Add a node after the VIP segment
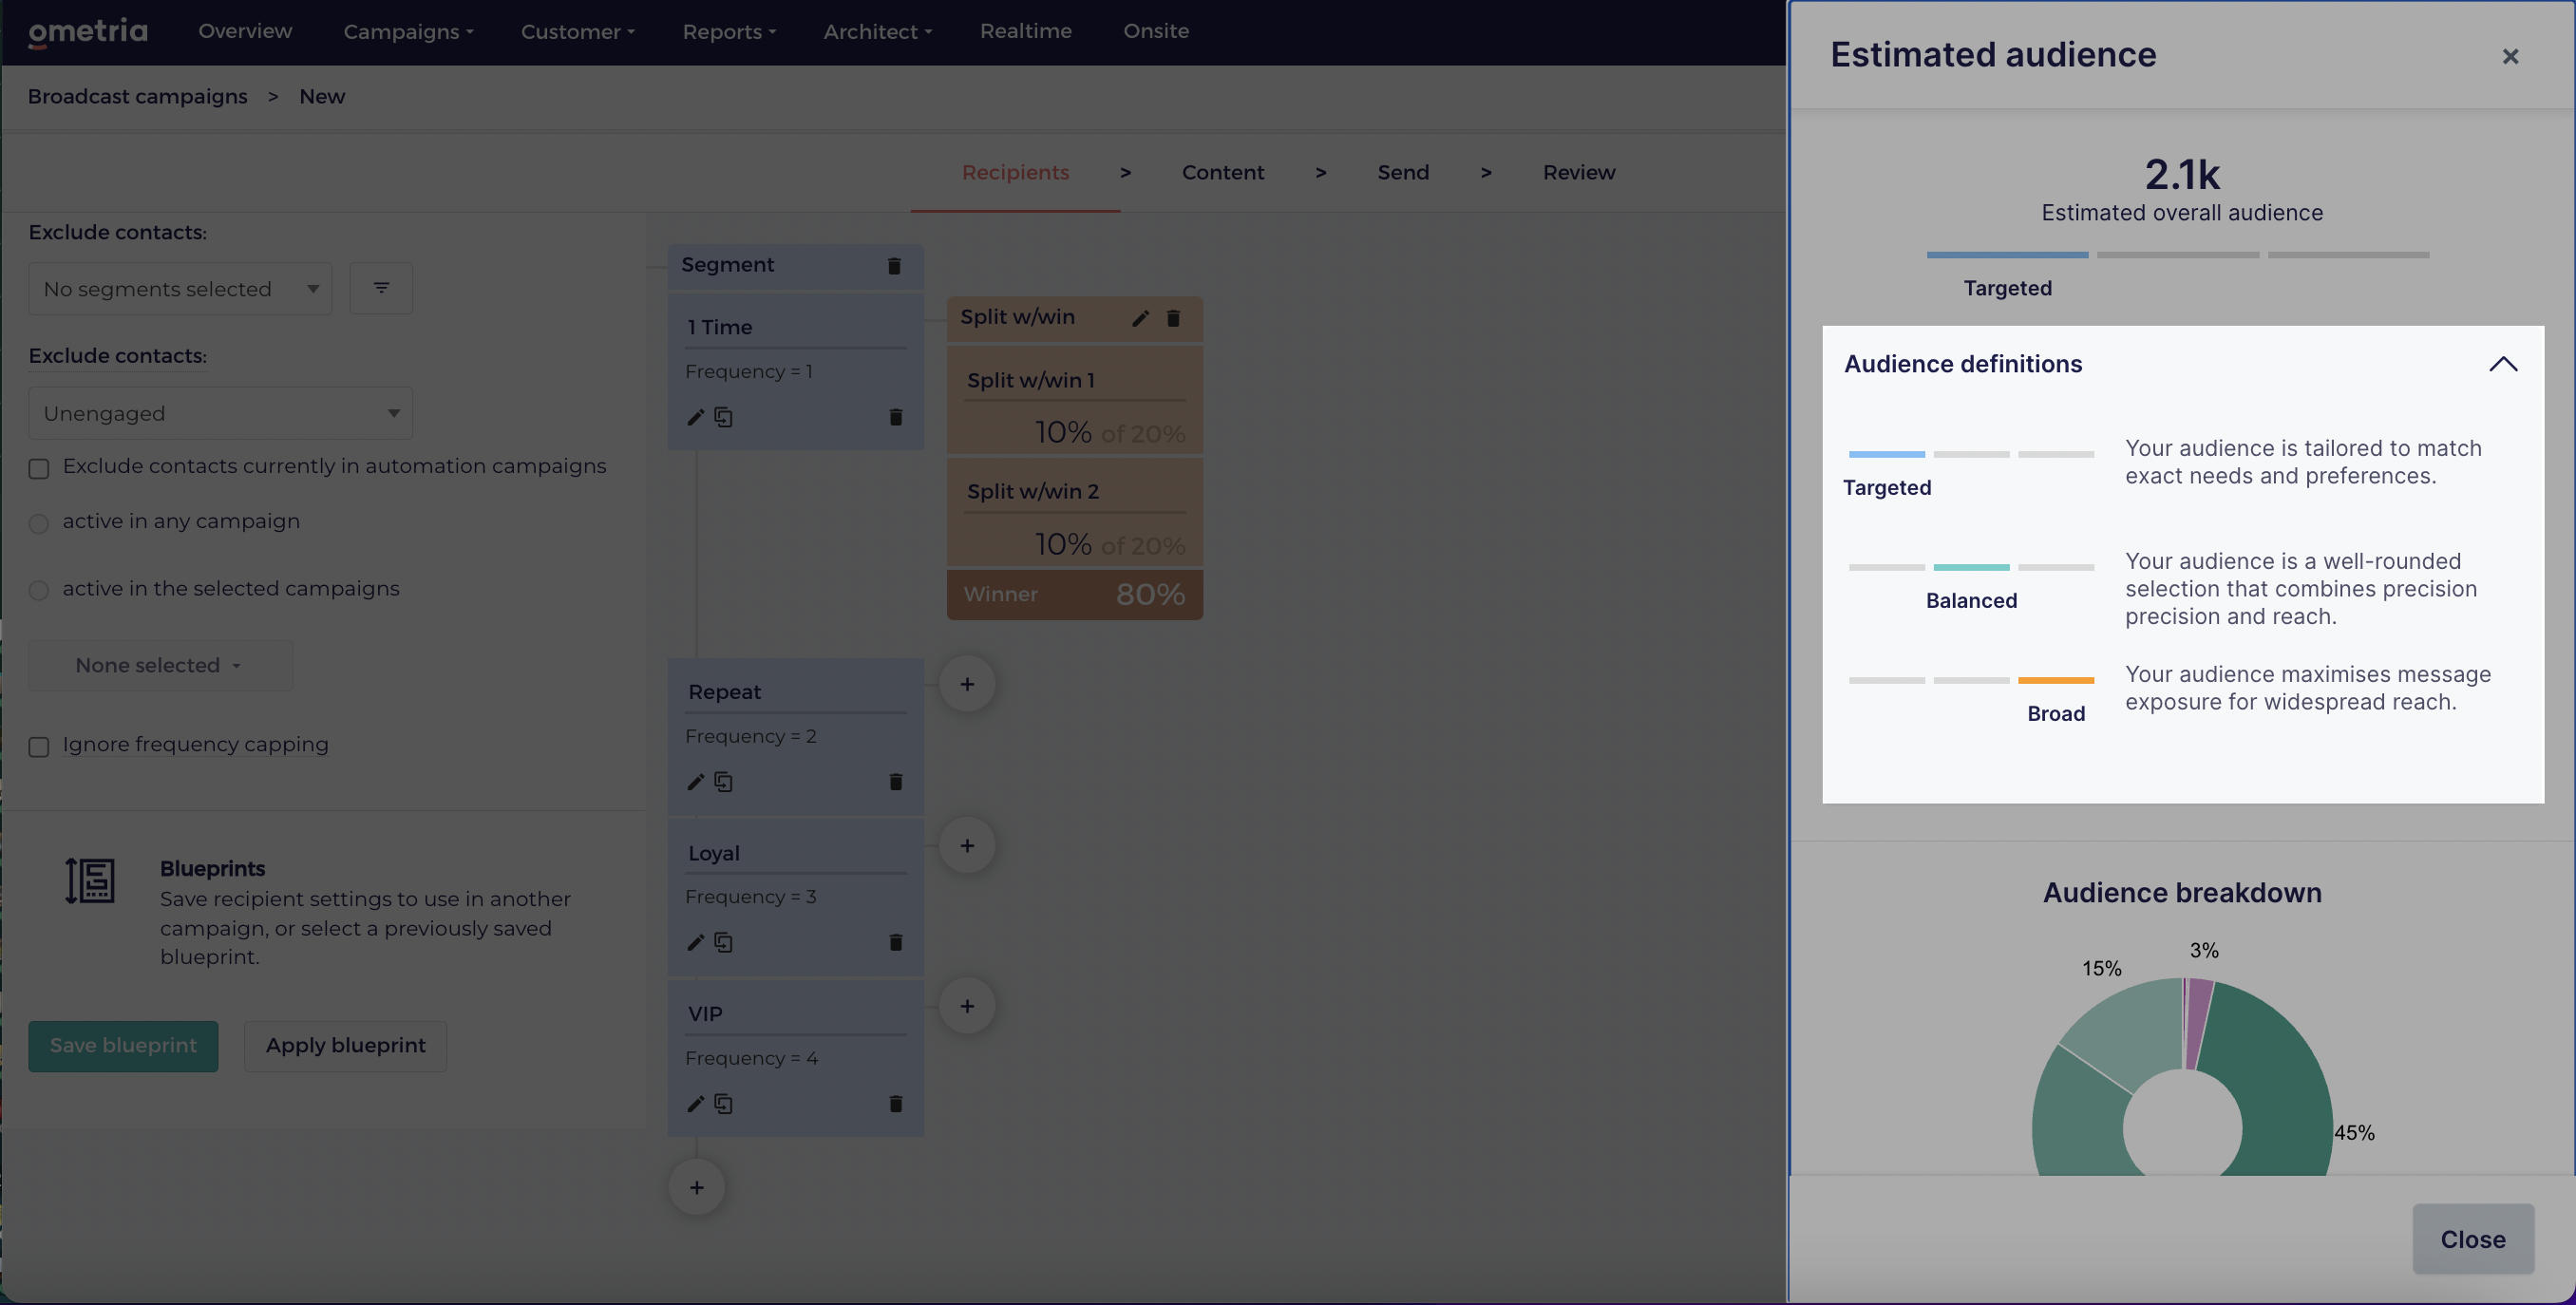 pyautogui.click(x=967, y=1006)
